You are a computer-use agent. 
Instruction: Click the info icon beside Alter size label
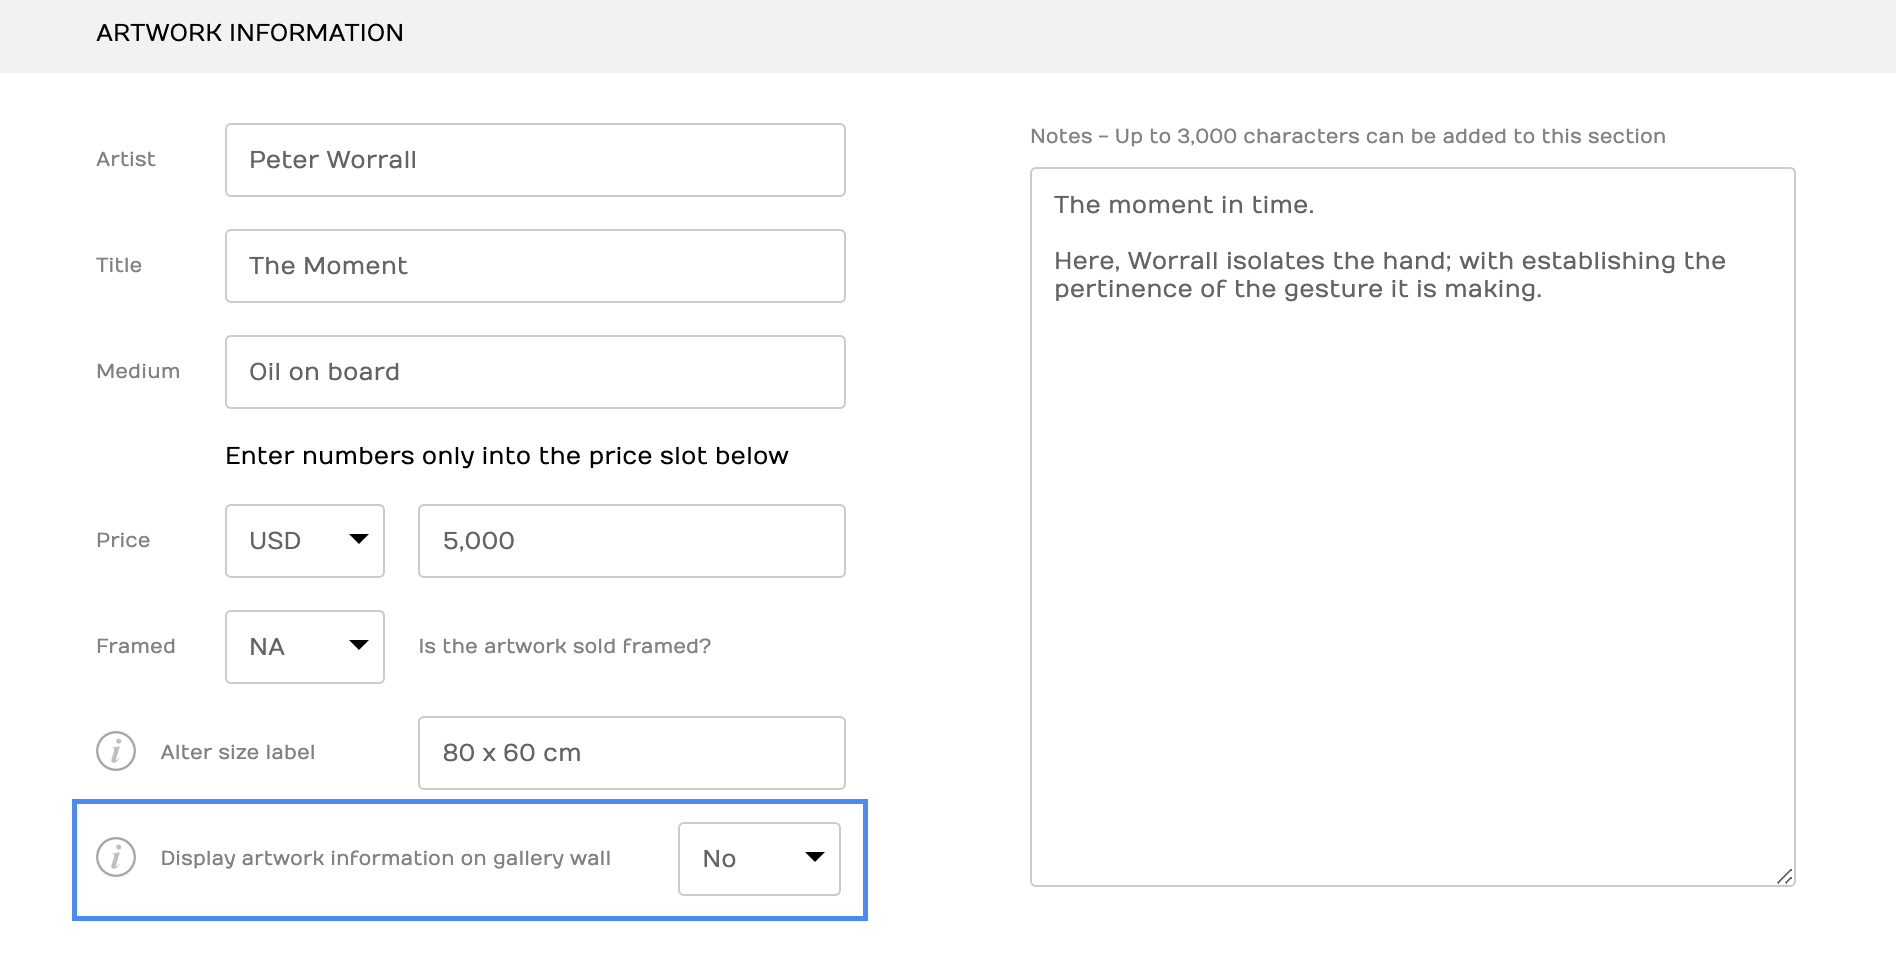116,751
